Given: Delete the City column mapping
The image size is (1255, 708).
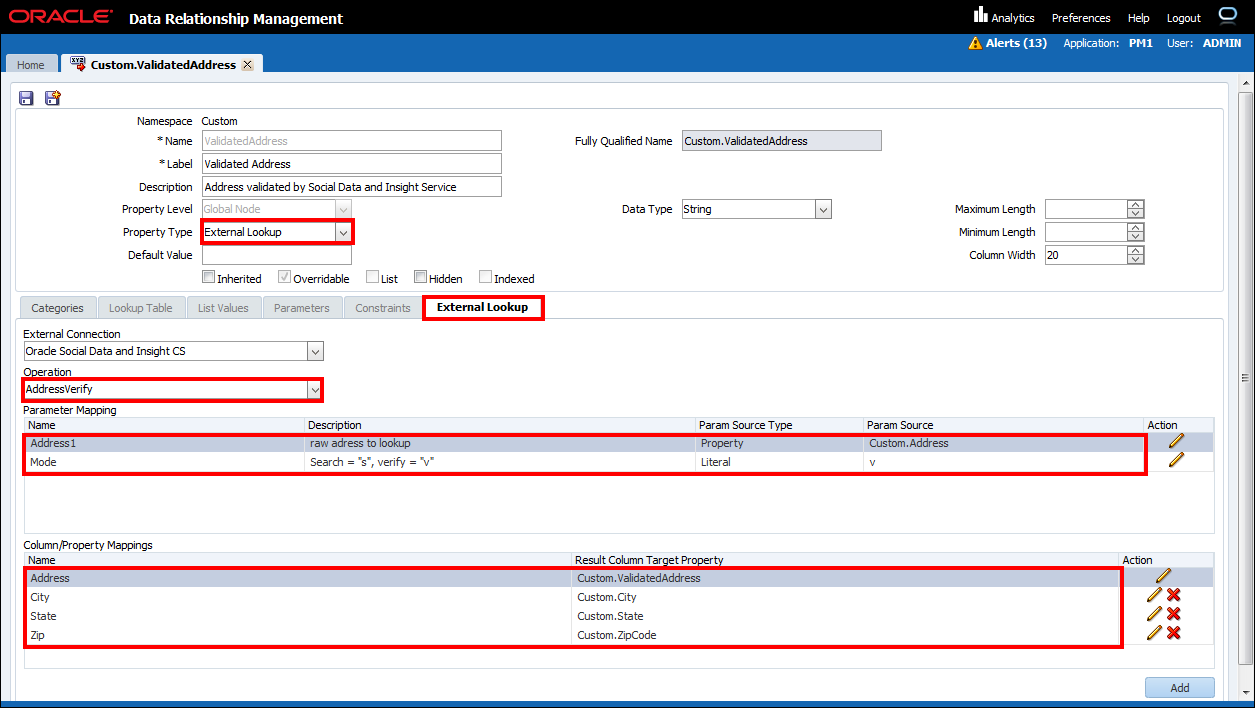Looking at the screenshot, I should coord(1174,595).
